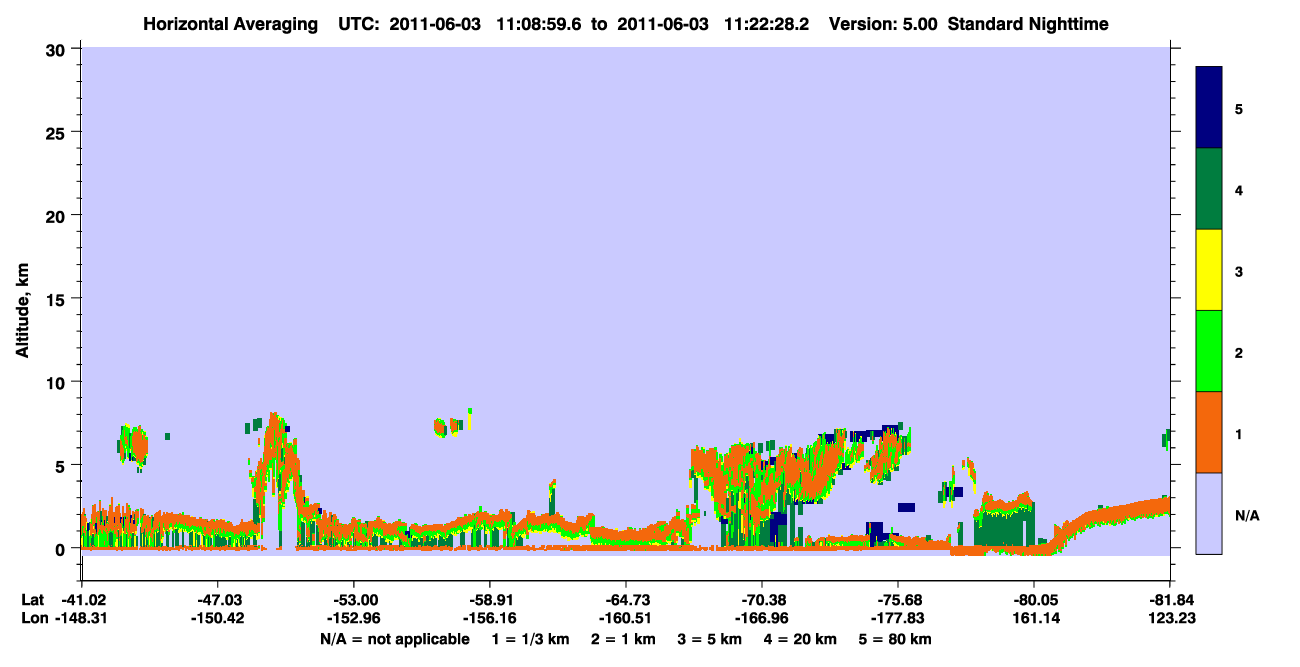Click the '4 = 20 km' legend text
The image size is (1300, 667).
(x=802, y=639)
